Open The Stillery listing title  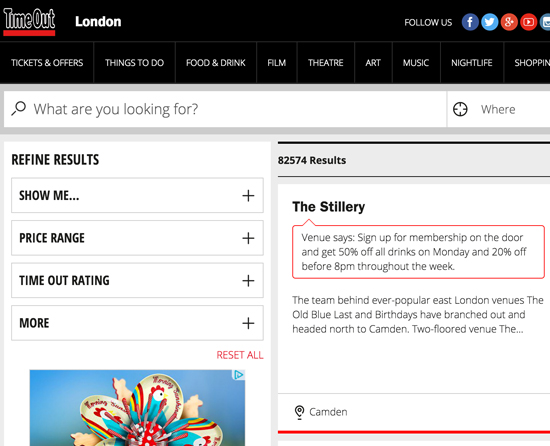(x=329, y=207)
